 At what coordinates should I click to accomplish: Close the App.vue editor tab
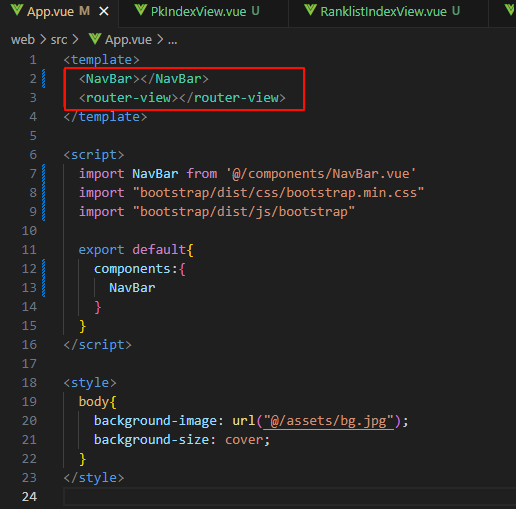coord(104,12)
